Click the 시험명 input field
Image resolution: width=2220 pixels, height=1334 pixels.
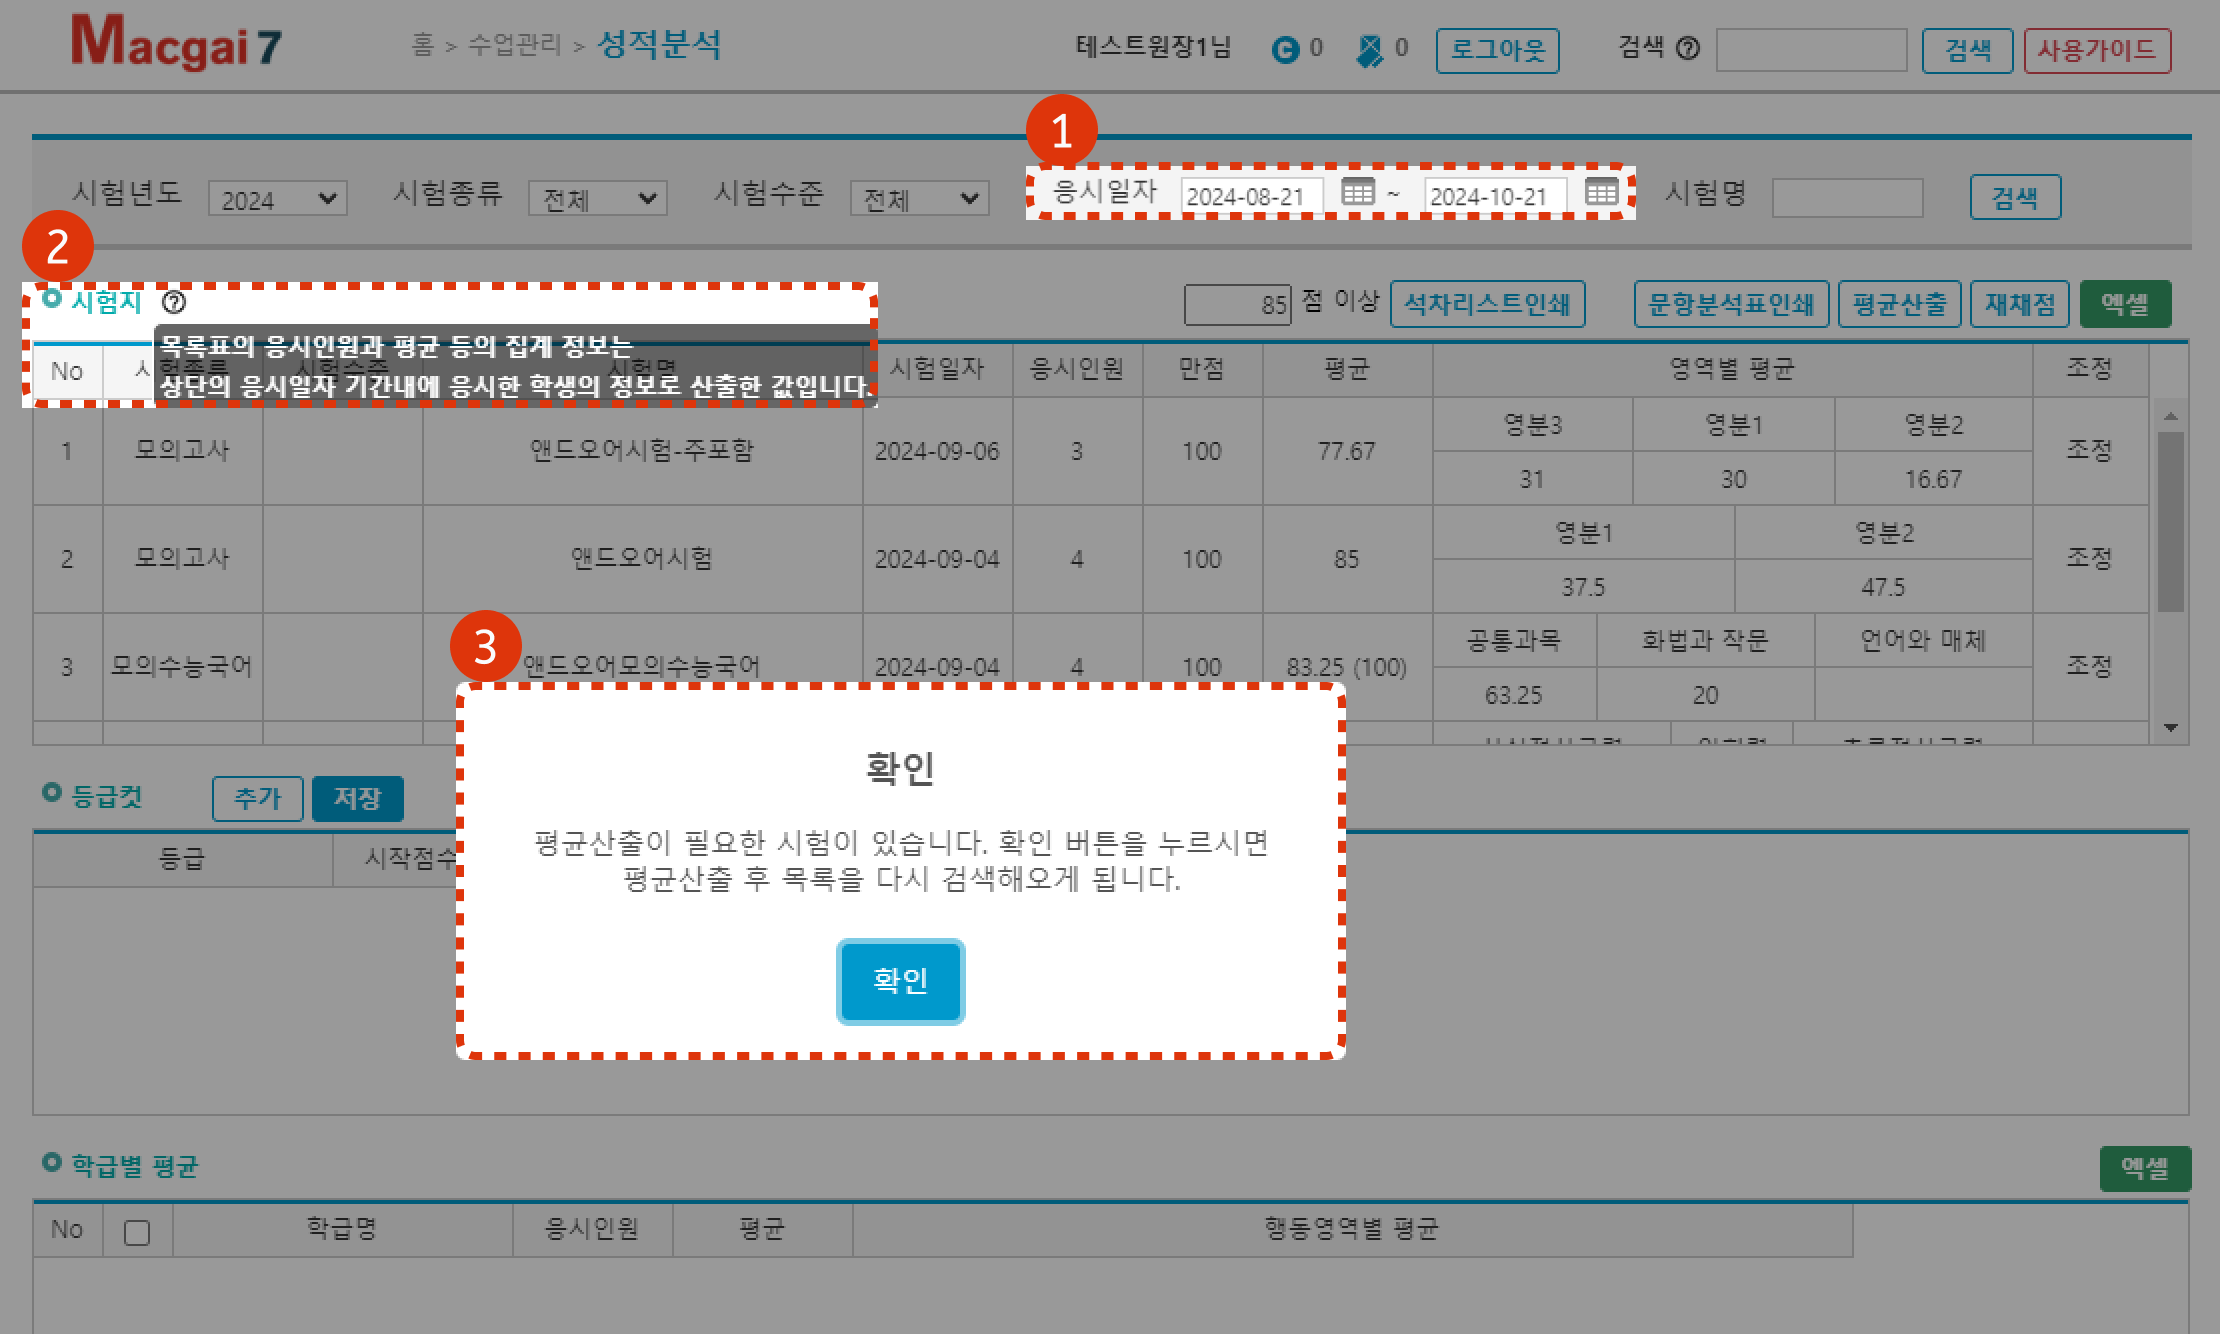(1847, 197)
